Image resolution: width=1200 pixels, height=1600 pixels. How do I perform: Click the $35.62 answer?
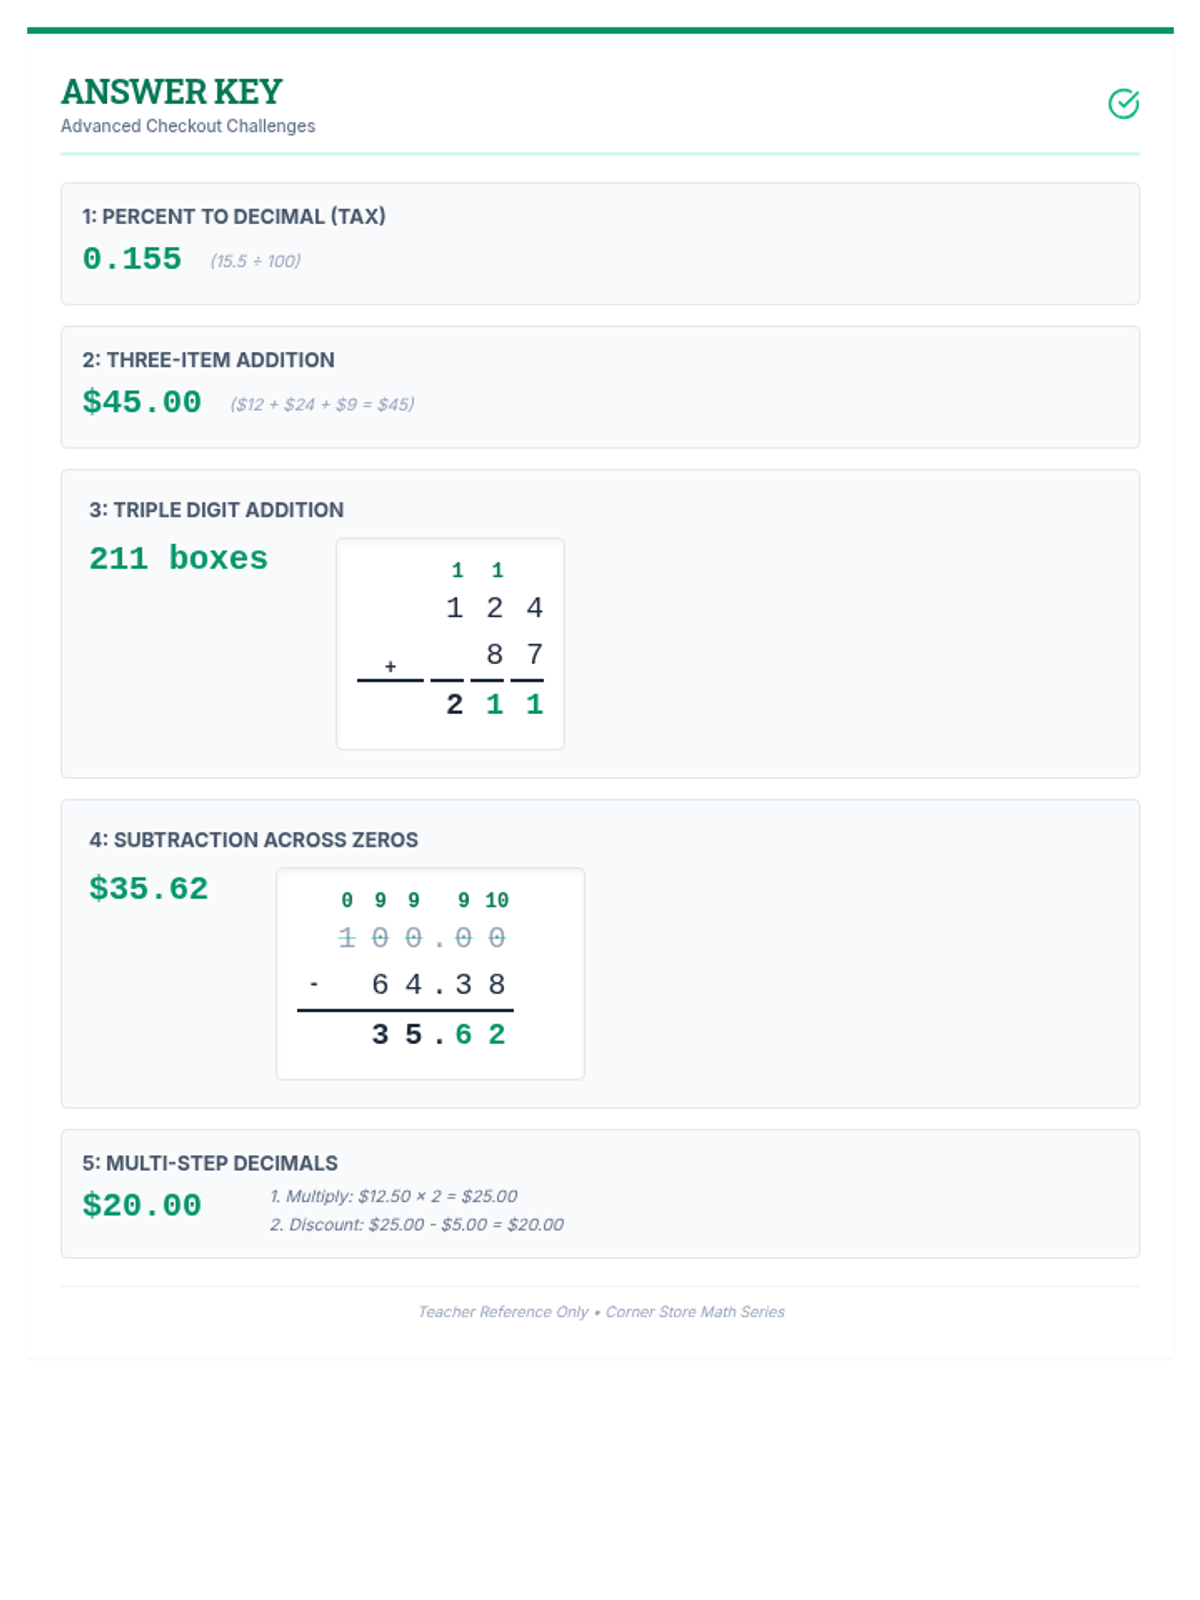coord(148,888)
